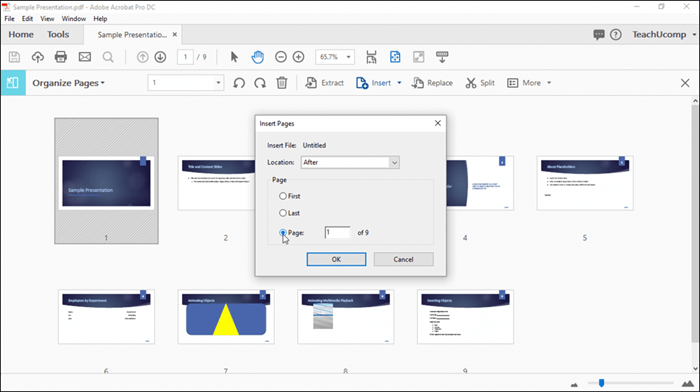This screenshot has height=392, width=700.
Task: Zoom in with the plus icon
Action: coord(299,57)
